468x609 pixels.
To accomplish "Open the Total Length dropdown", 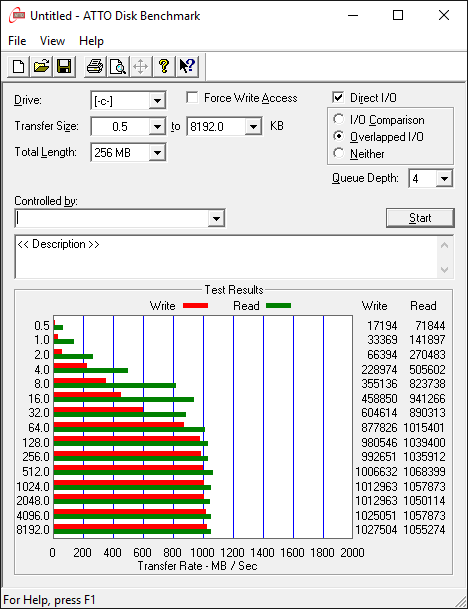I will click(157, 153).
